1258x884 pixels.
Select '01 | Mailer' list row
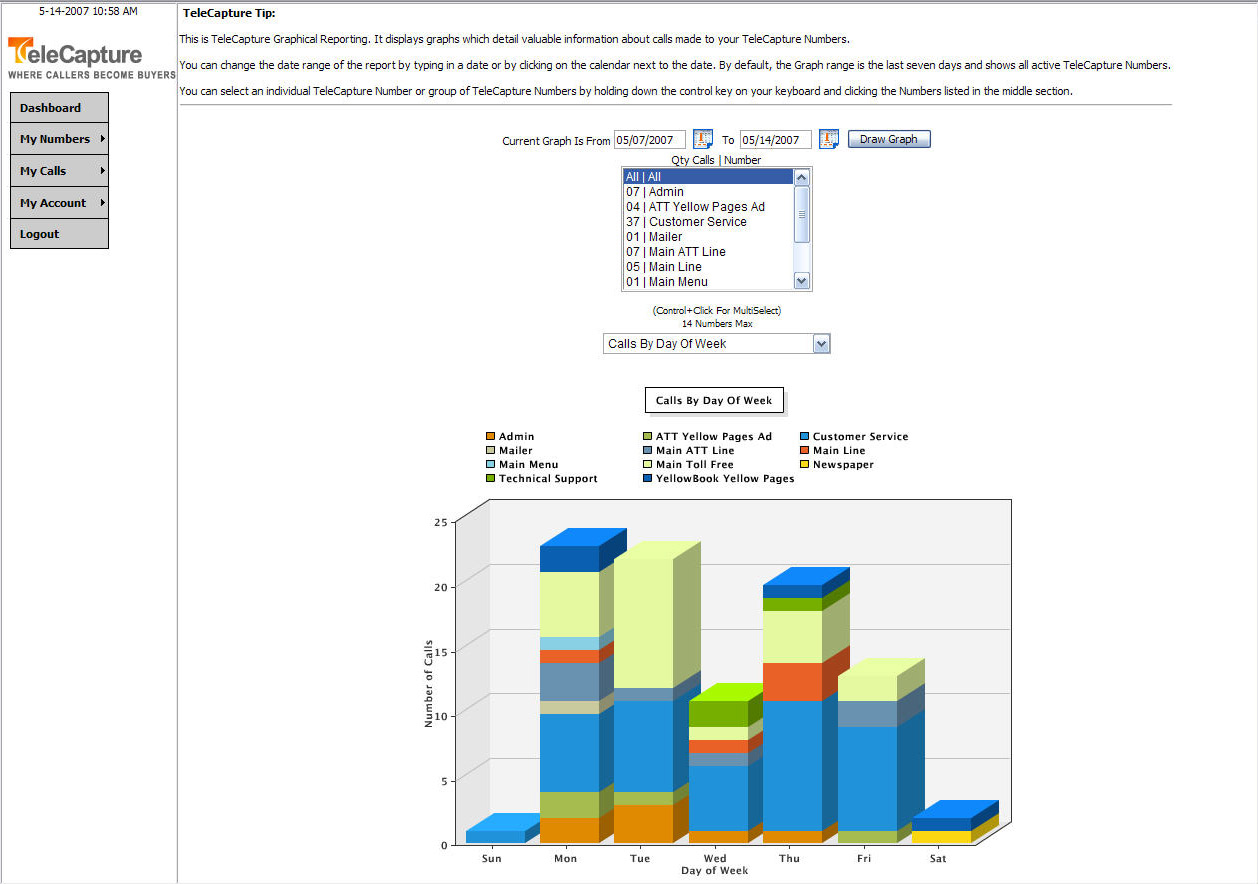coord(708,237)
